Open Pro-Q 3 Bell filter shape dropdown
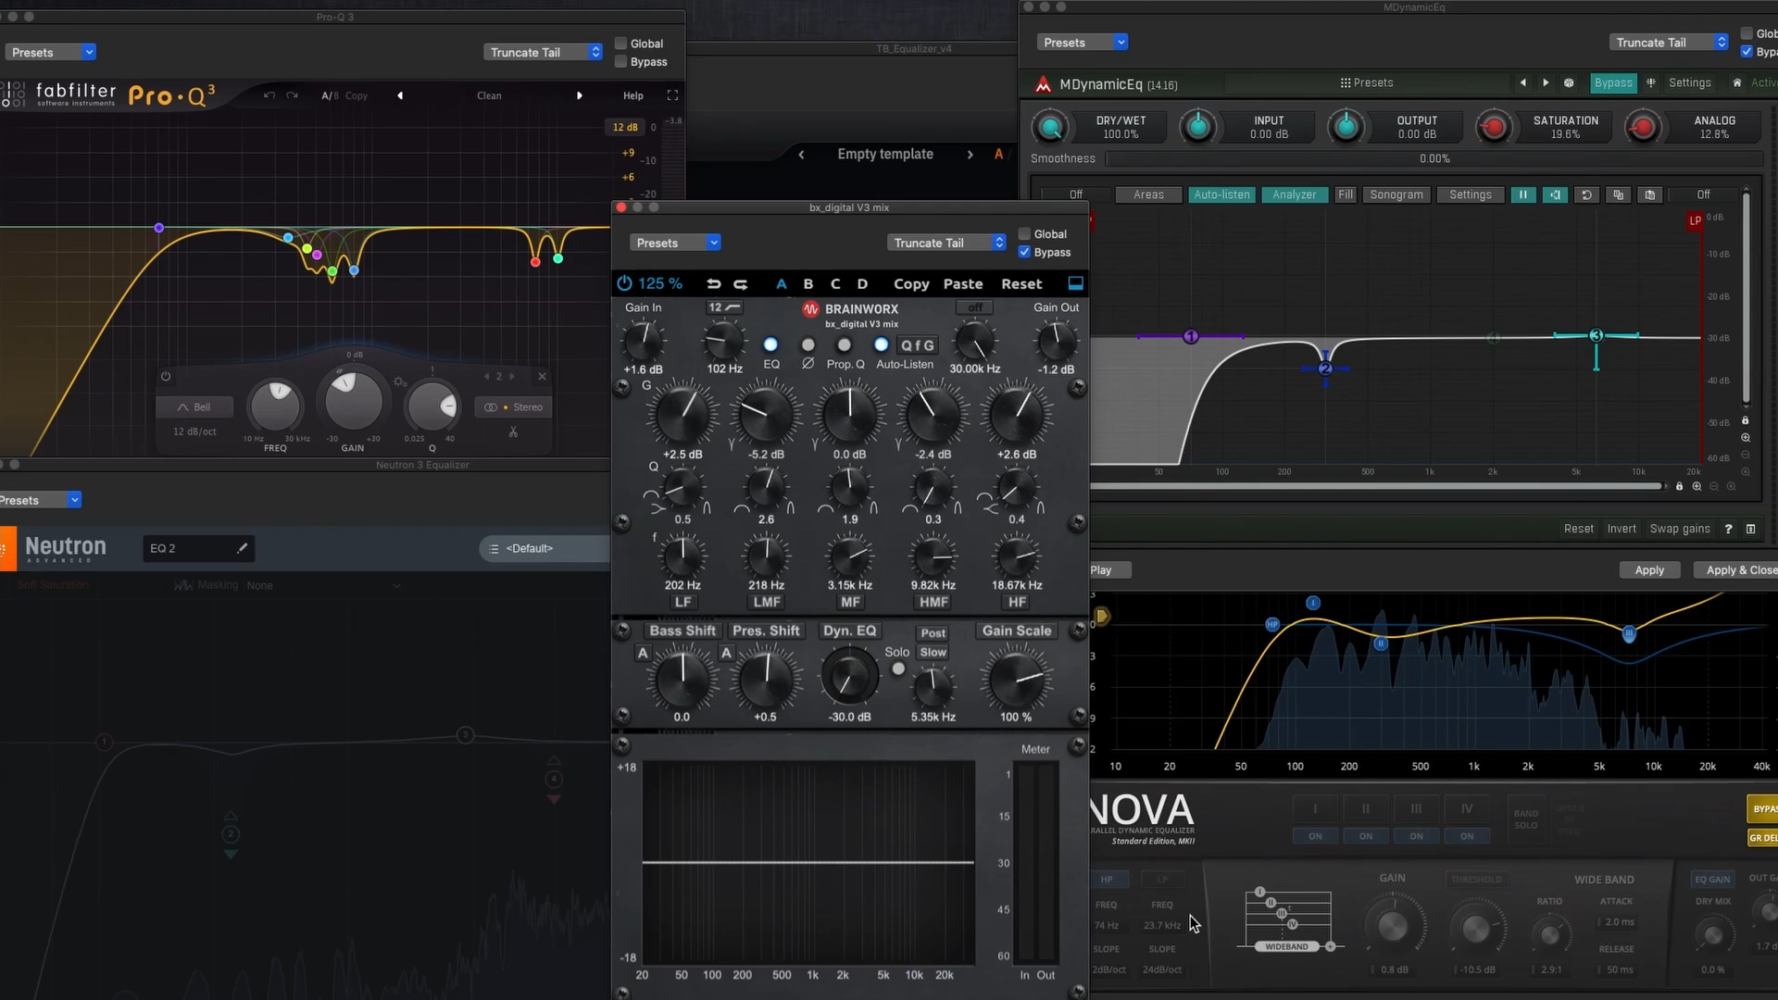This screenshot has width=1778, height=1000. pos(194,407)
